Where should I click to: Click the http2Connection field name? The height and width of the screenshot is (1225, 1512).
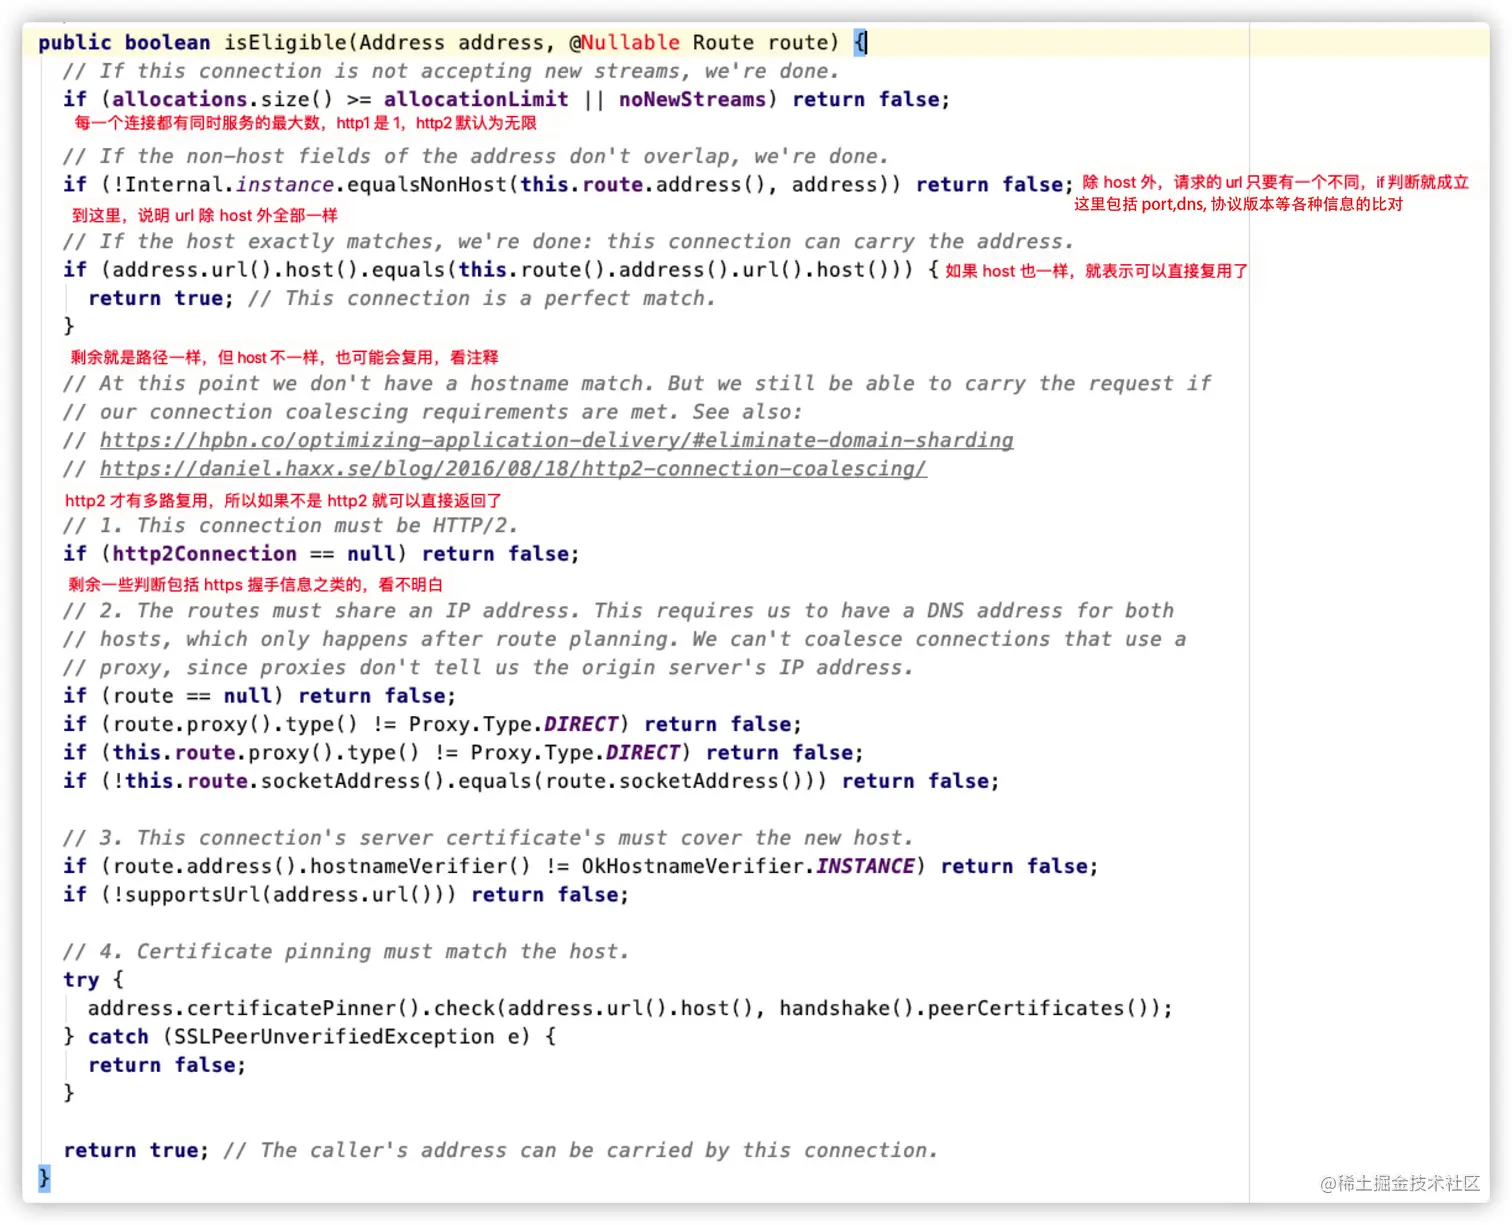pos(204,554)
